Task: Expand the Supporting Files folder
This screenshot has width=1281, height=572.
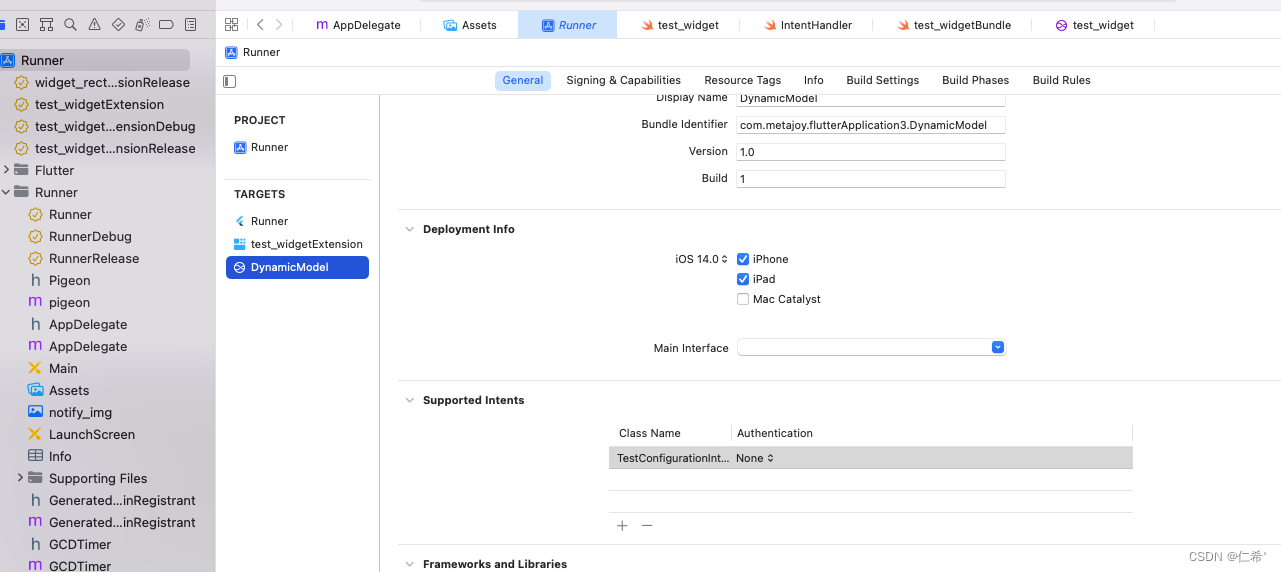Action: click(x=20, y=478)
